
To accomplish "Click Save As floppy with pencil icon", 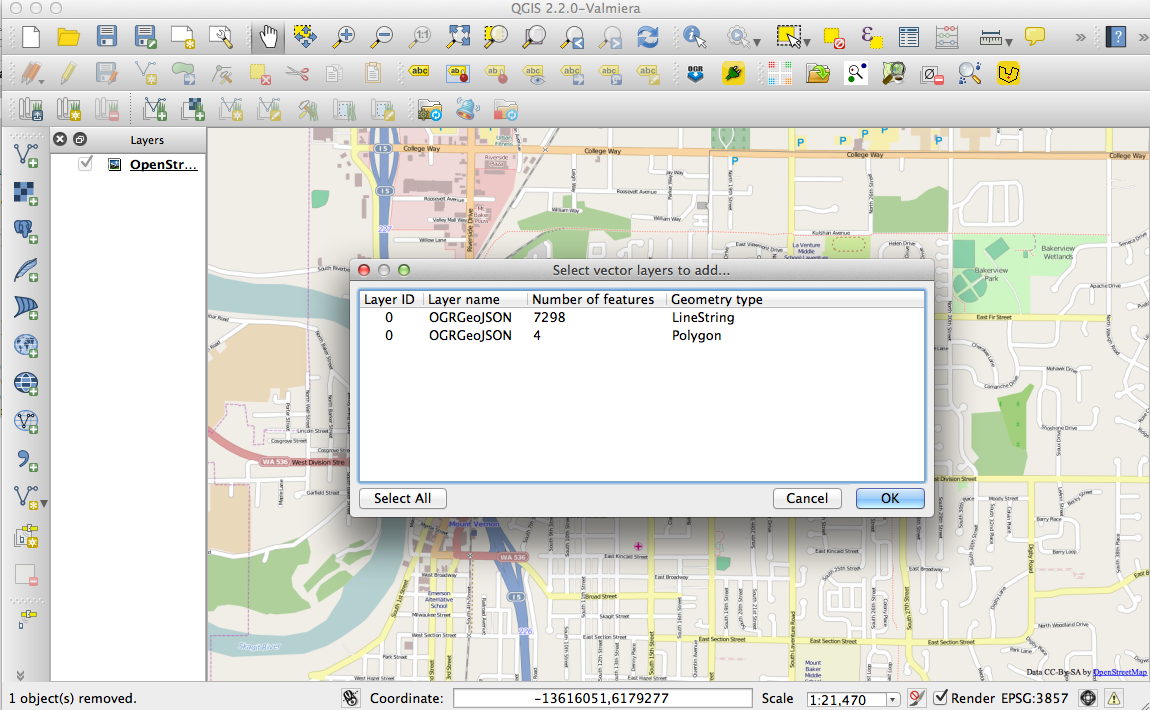I will (145, 37).
